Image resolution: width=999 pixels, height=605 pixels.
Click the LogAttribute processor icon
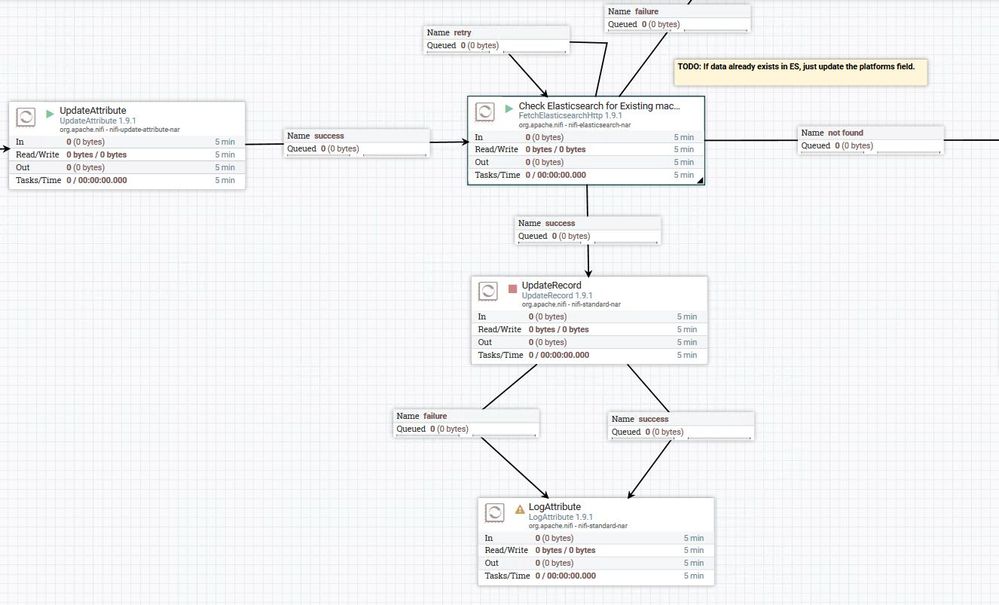coord(494,513)
